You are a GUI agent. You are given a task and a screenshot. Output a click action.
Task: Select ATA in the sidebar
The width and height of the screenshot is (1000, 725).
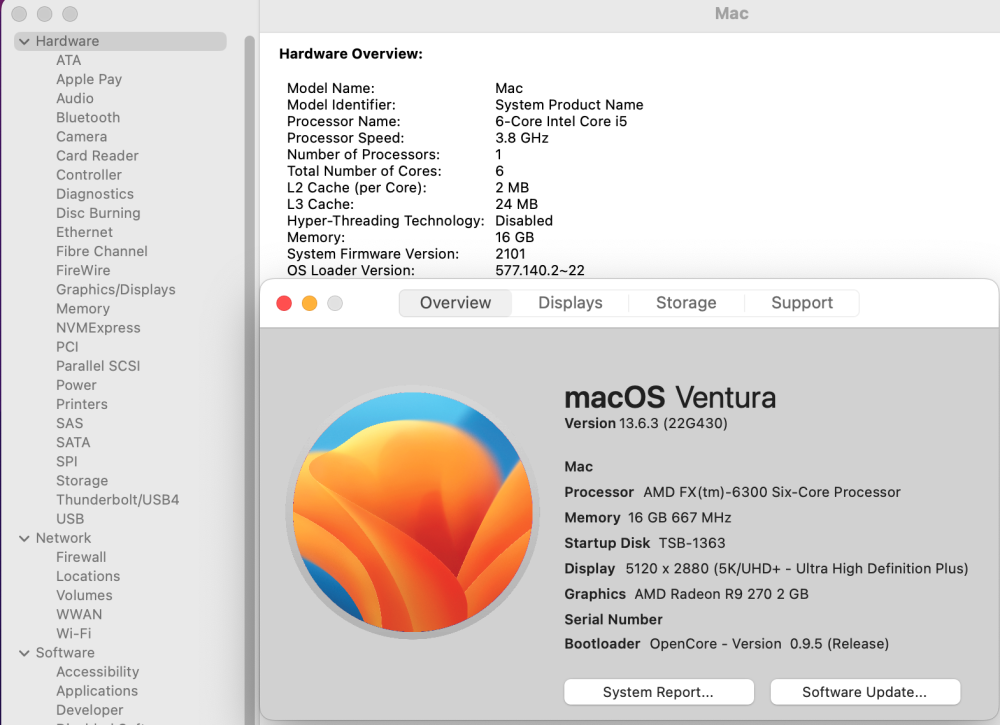coord(68,61)
